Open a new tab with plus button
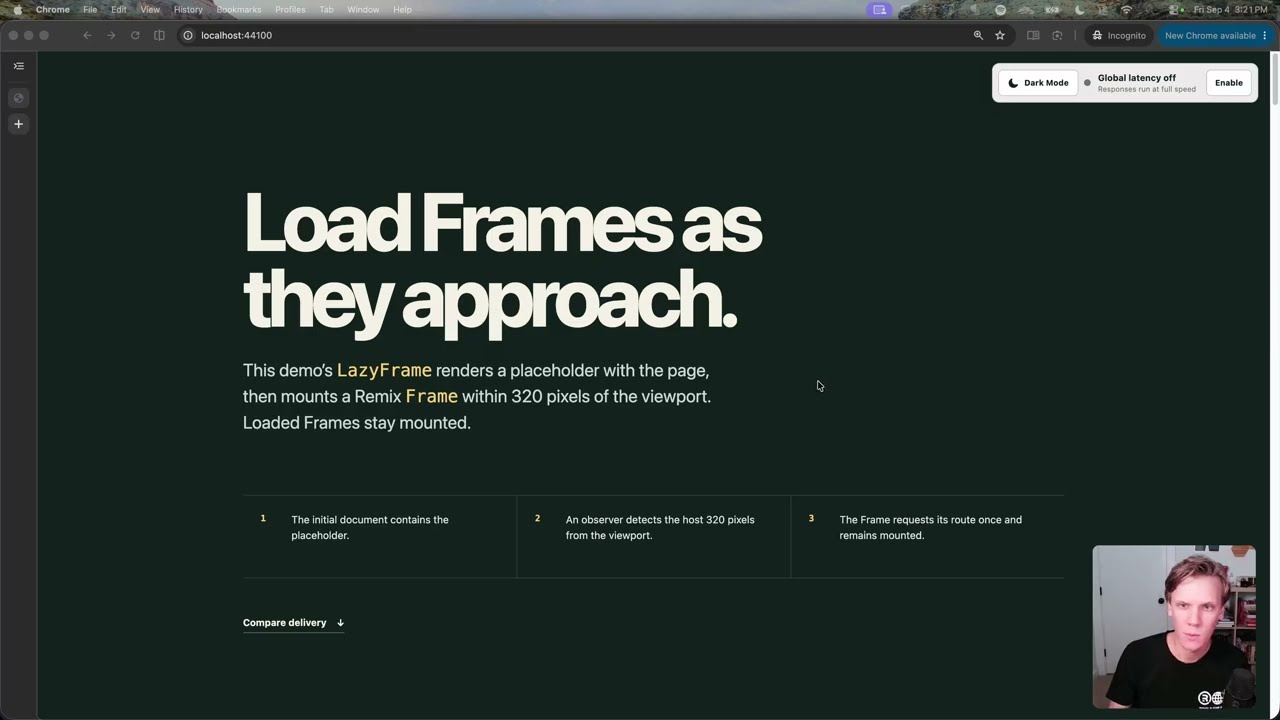The height and width of the screenshot is (720, 1280). [18, 124]
